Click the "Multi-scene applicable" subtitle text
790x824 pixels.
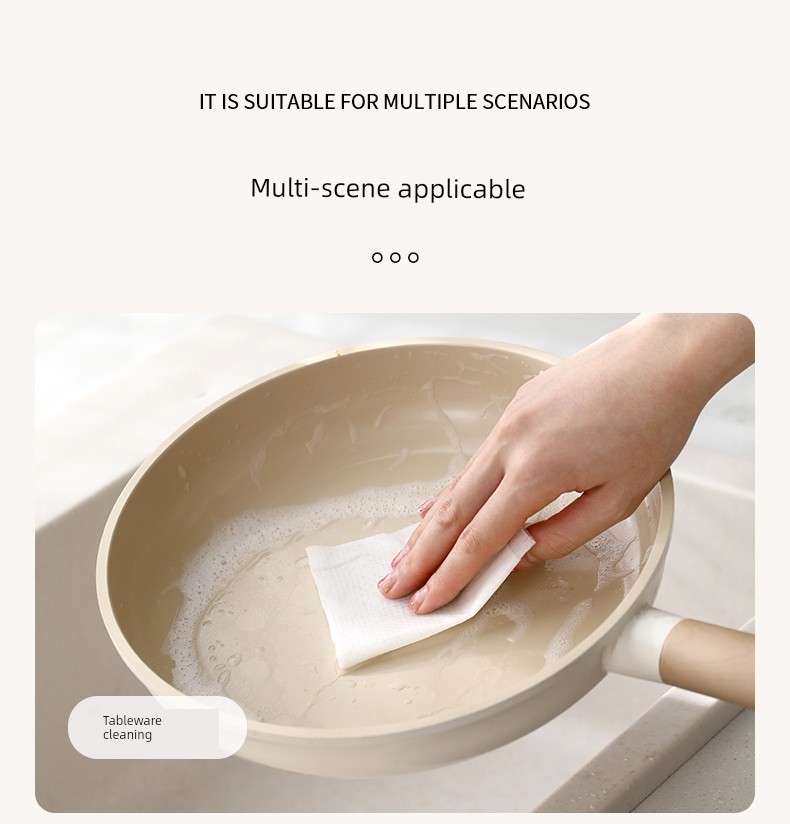388,189
